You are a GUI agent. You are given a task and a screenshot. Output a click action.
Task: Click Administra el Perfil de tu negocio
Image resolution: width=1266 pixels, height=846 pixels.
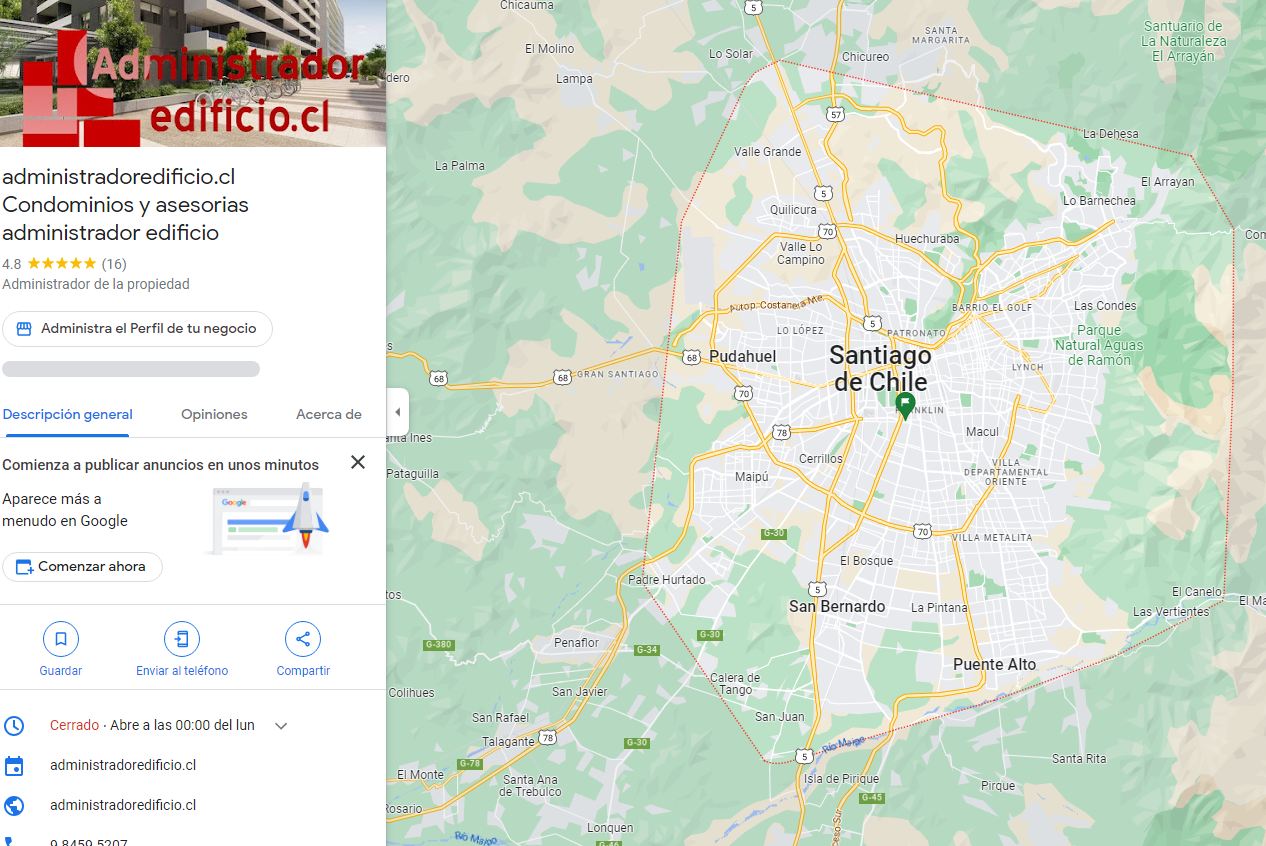pos(137,329)
